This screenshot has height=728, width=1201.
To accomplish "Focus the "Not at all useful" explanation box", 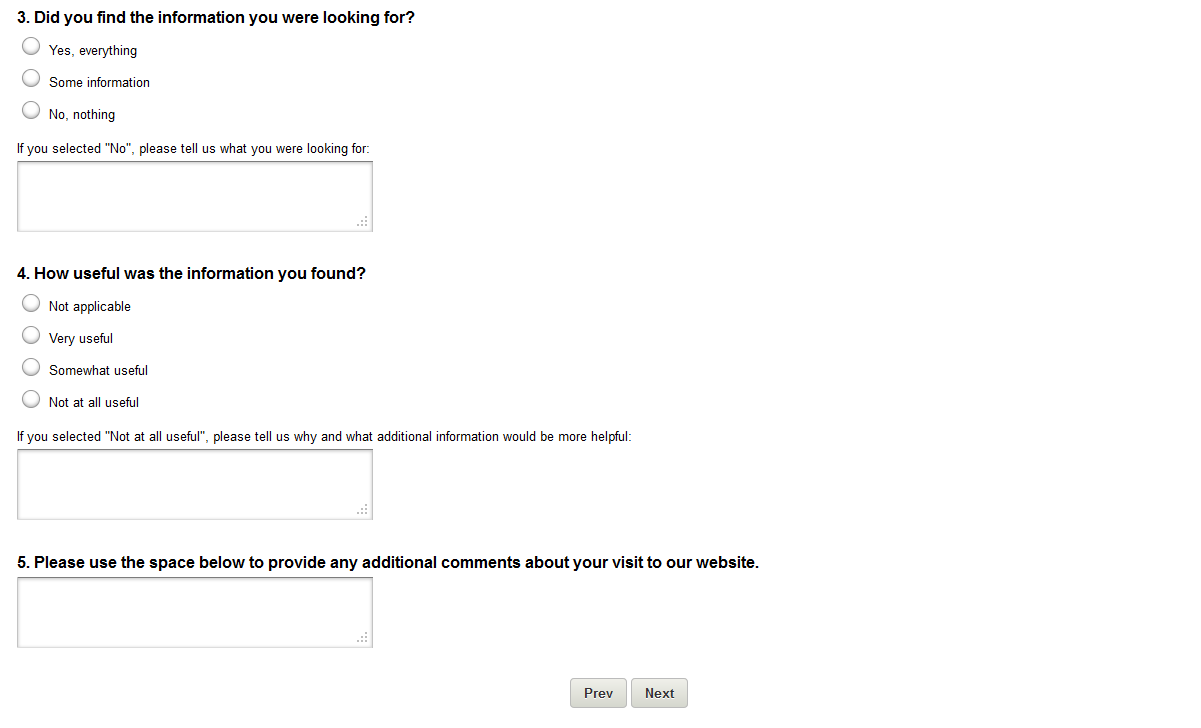I will coord(194,484).
